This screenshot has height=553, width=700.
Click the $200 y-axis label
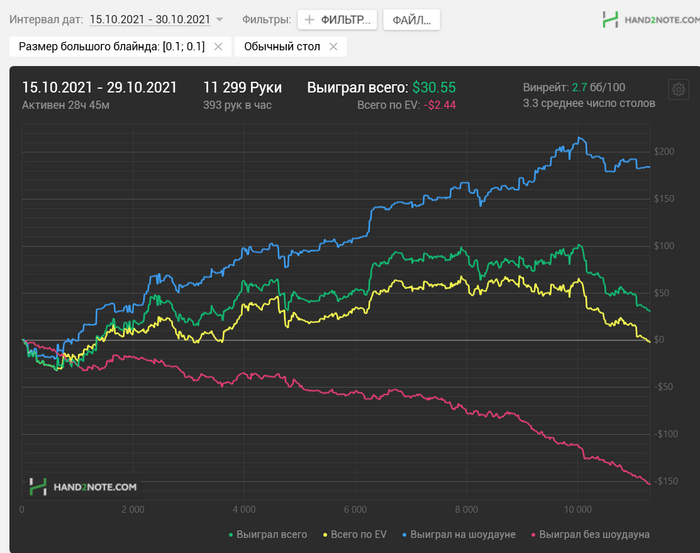664,152
